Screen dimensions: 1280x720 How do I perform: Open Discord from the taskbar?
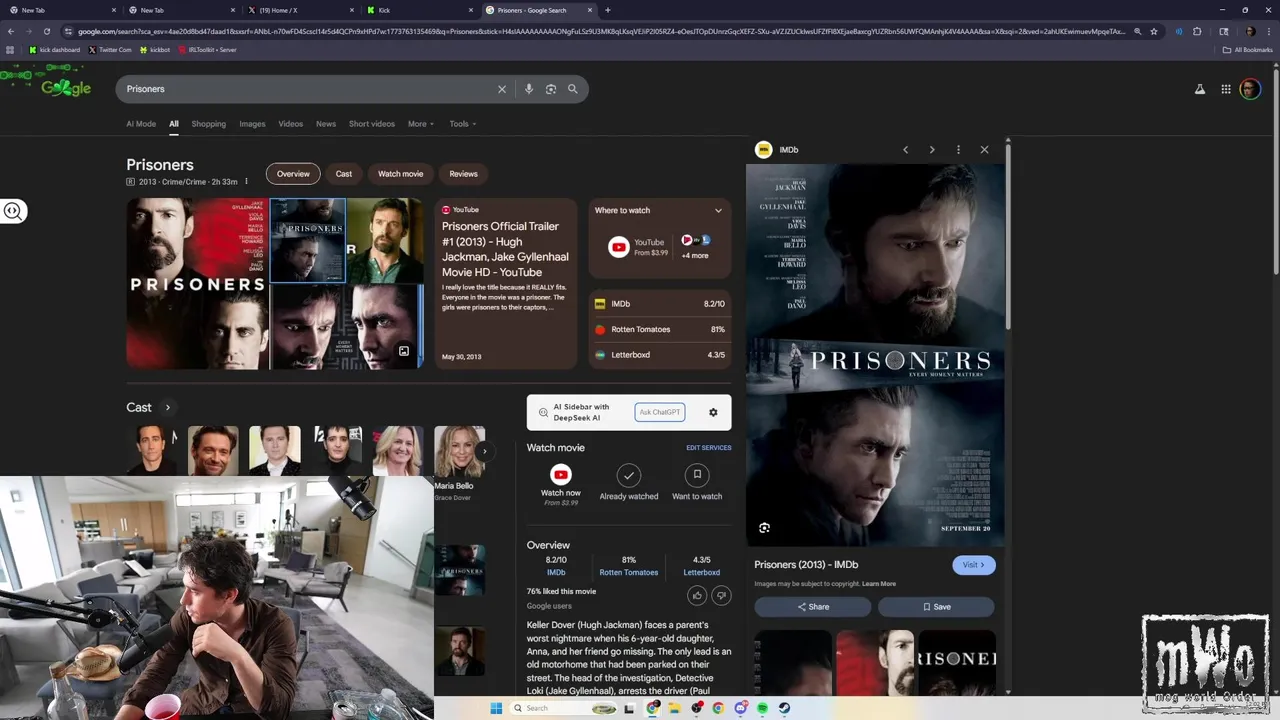click(x=740, y=708)
